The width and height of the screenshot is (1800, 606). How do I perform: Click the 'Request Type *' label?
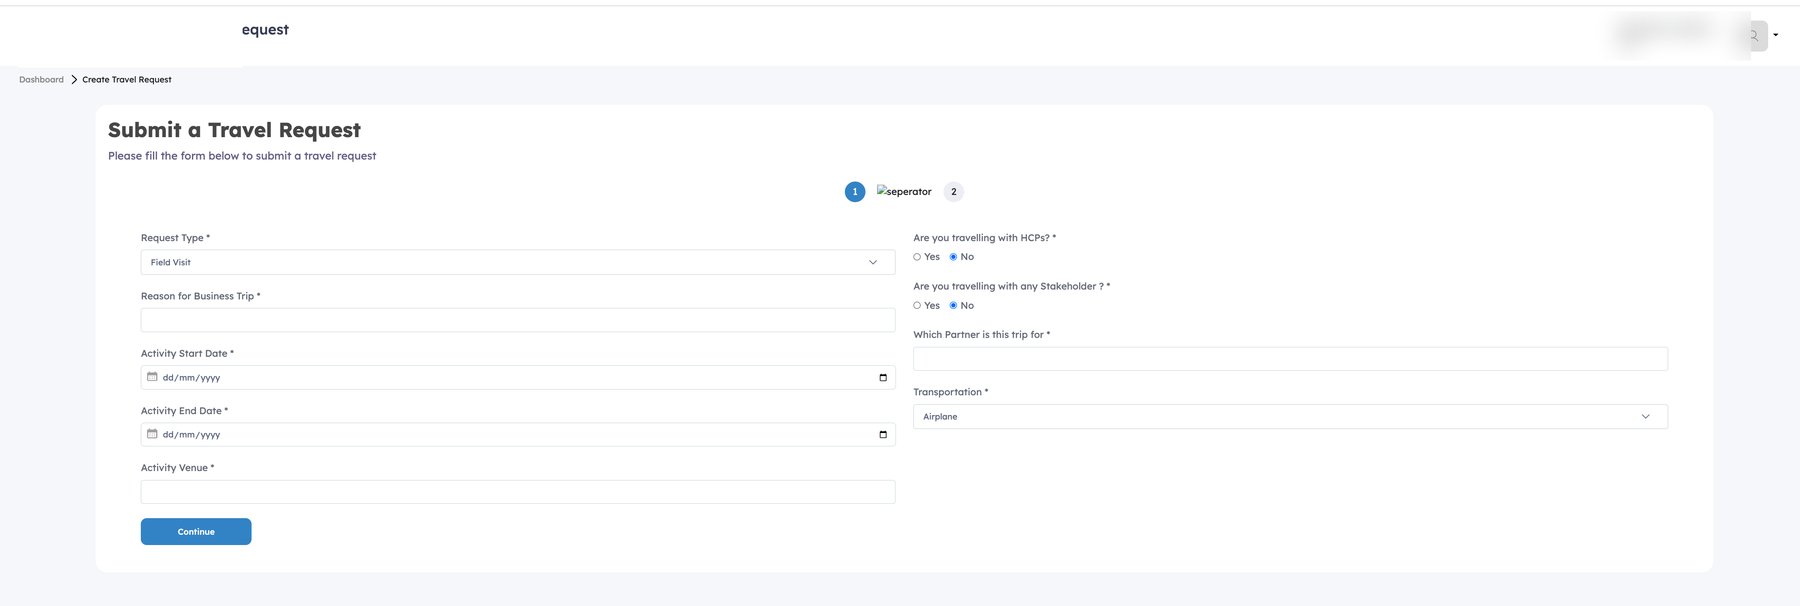click(x=175, y=238)
